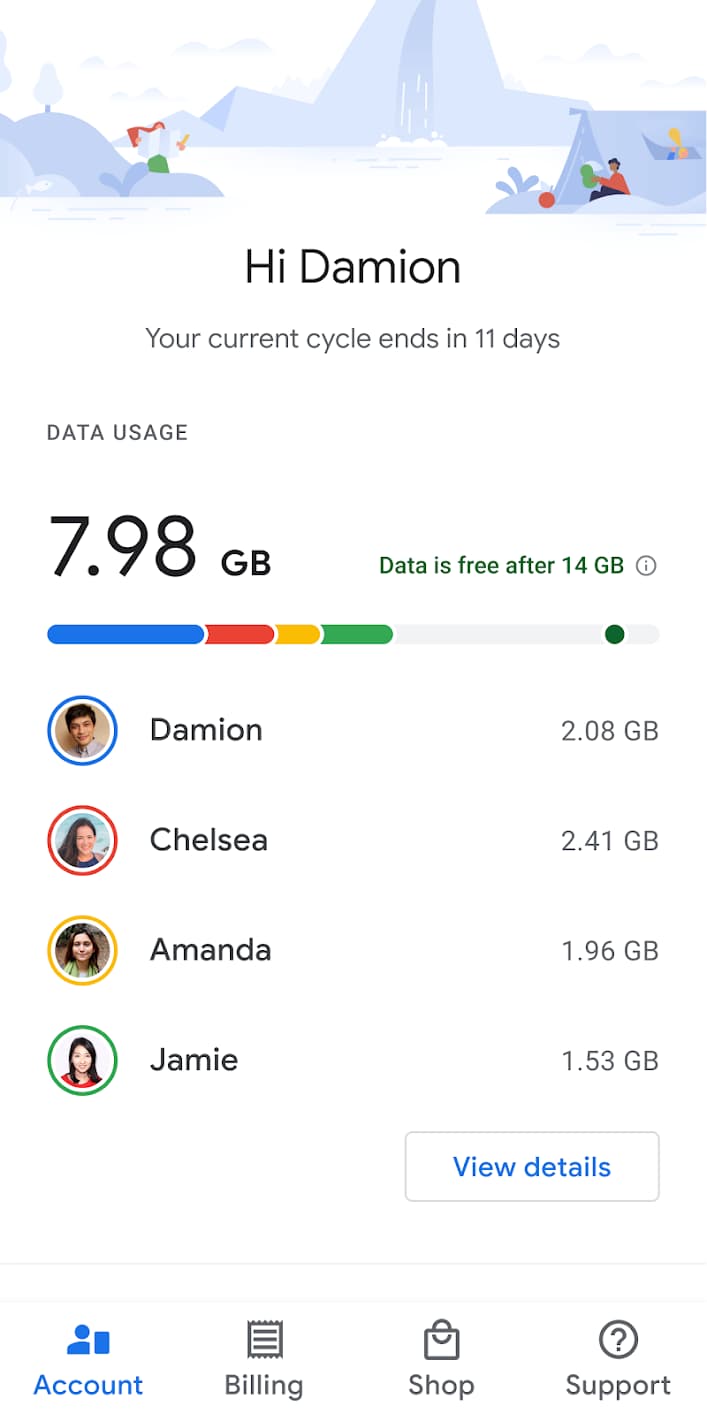Tap 'Data is free after 14 GB' text
The height and width of the screenshot is (1414, 707).
coord(501,566)
